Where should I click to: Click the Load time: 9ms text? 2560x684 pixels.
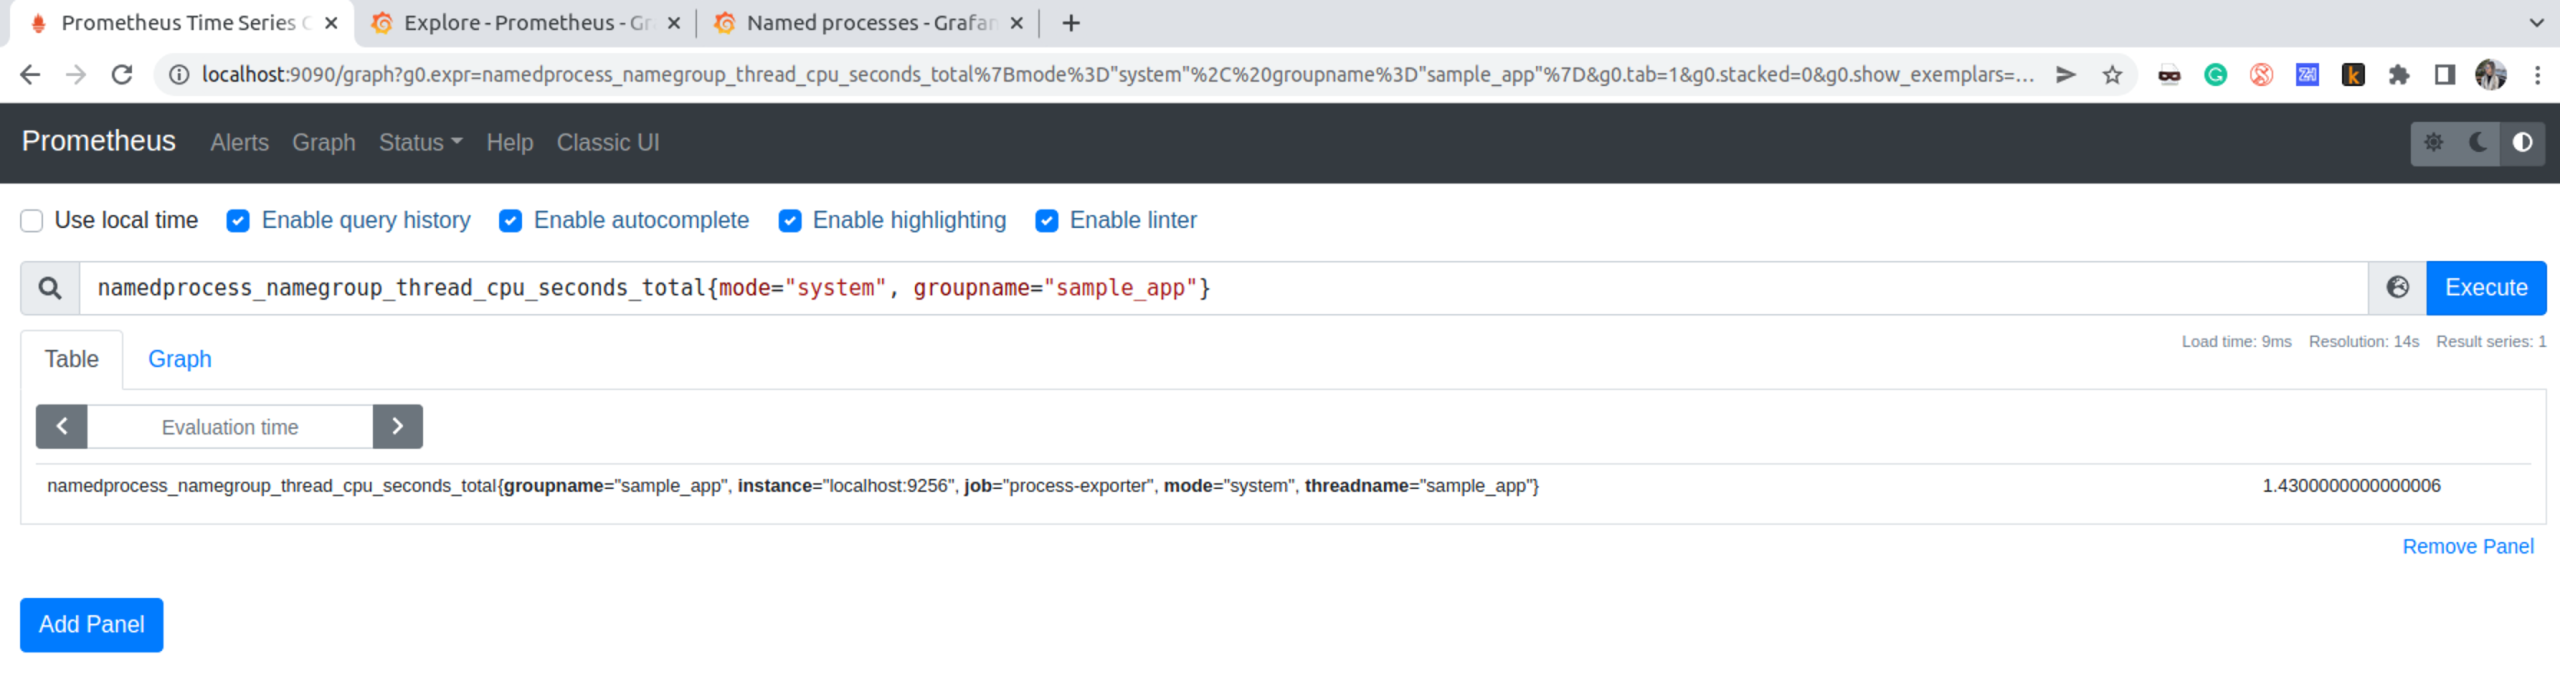pyautogui.click(x=2236, y=342)
